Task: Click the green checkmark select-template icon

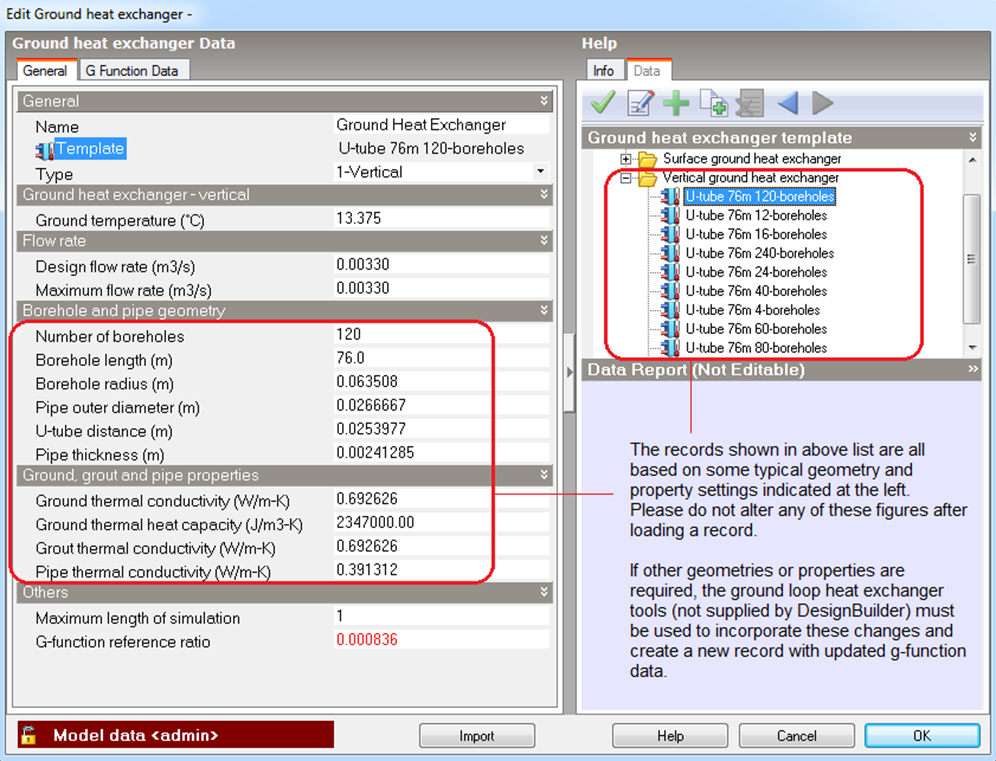Action: pos(603,103)
